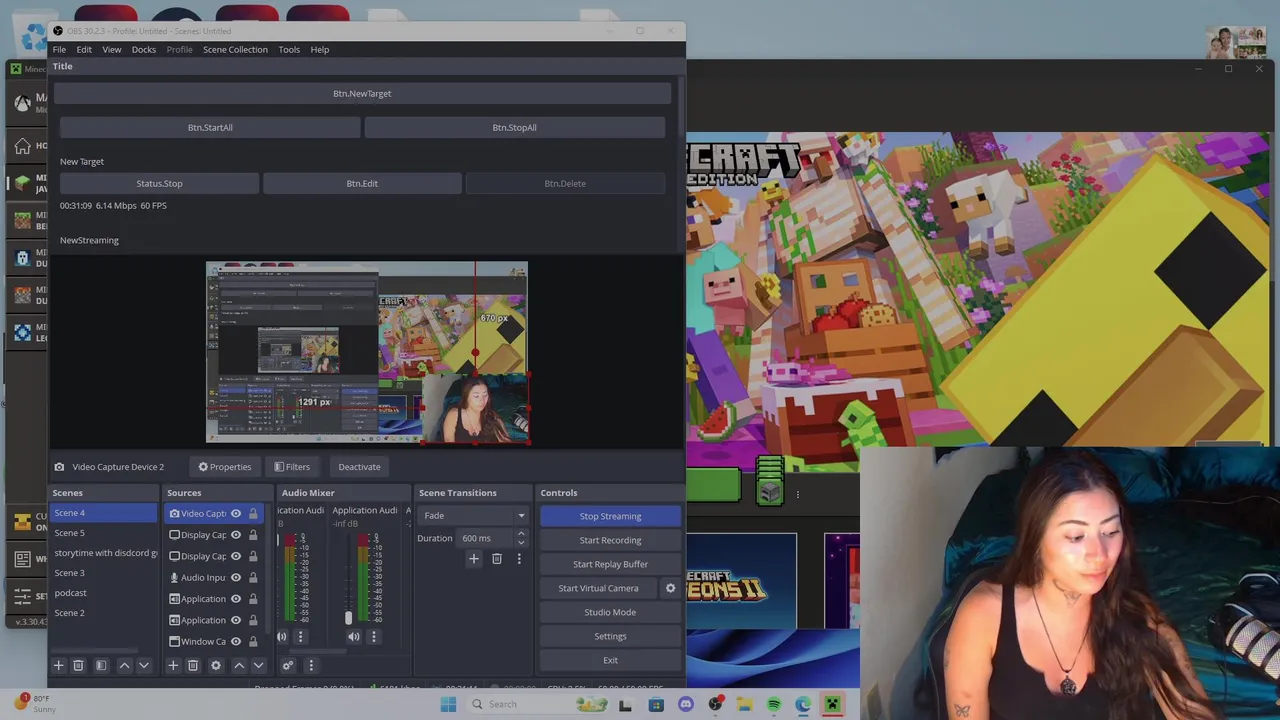Click Btn.NewTarget button
Image resolution: width=1280 pixels, height=720 pixels.
pos(362,93)
